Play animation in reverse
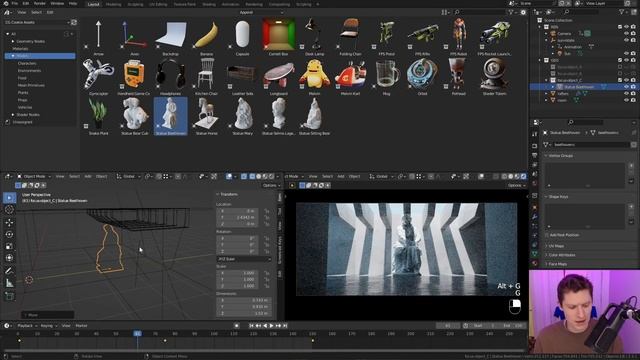The height and width of the screenshot is (360, 640). 265,326
